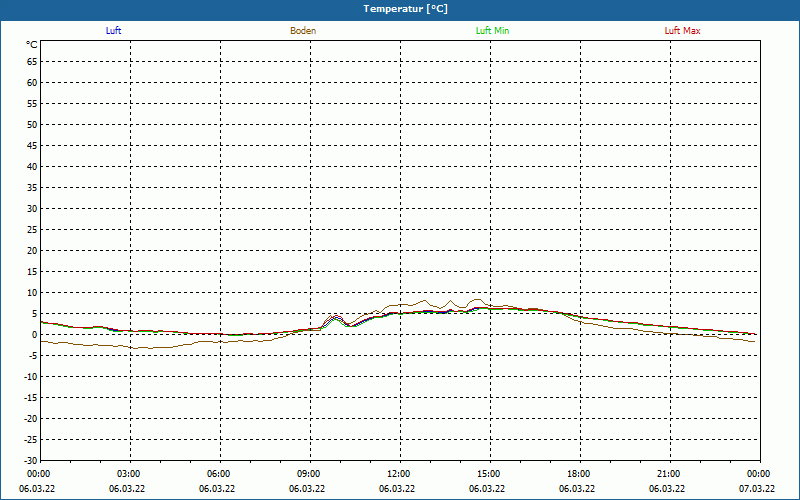The image size is (800, 500).
Task: Click the y-axis value -10
Action: 30,377
